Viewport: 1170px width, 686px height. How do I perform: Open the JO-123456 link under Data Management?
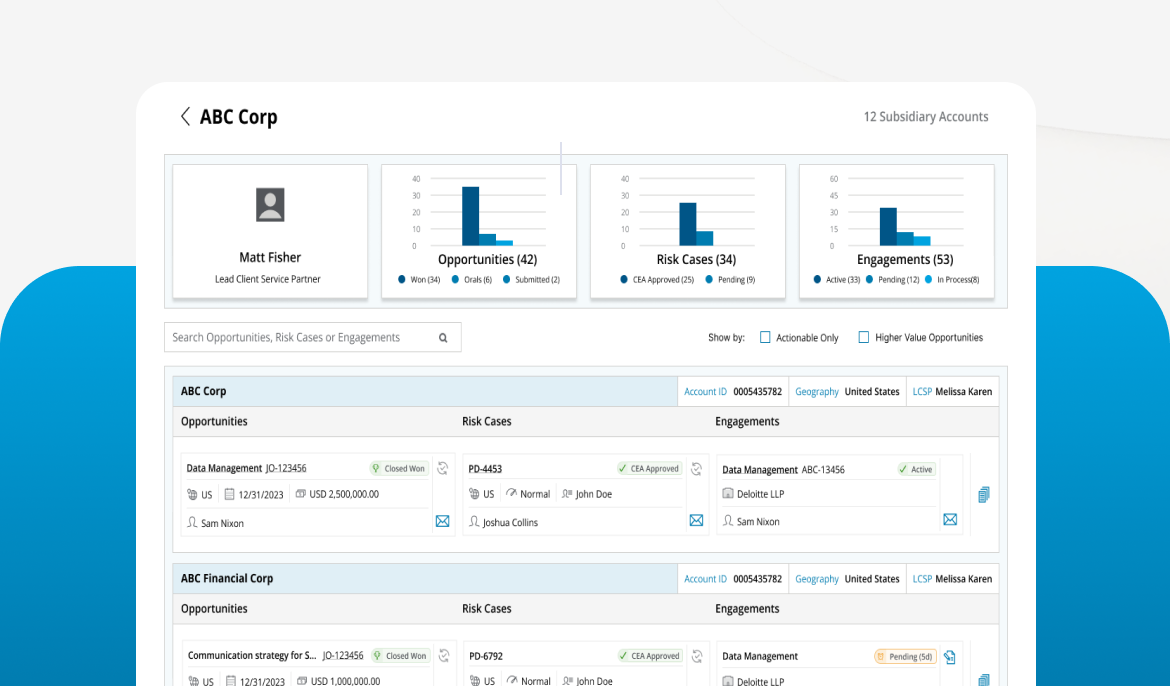pos(286,468)
